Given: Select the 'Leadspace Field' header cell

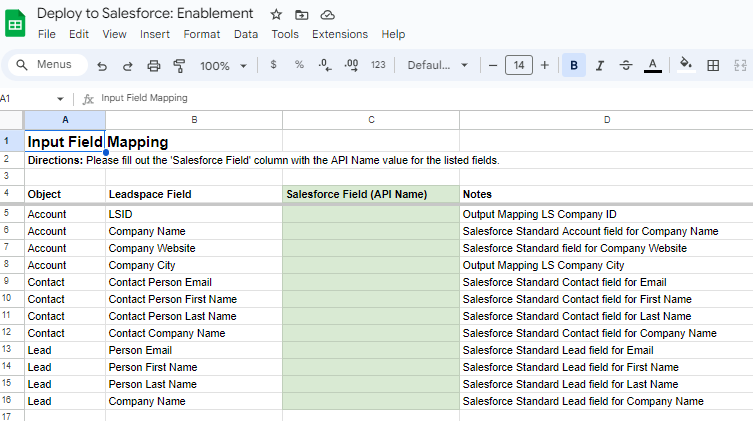Looking at the screenshot, I should click(x=194, y=194).
